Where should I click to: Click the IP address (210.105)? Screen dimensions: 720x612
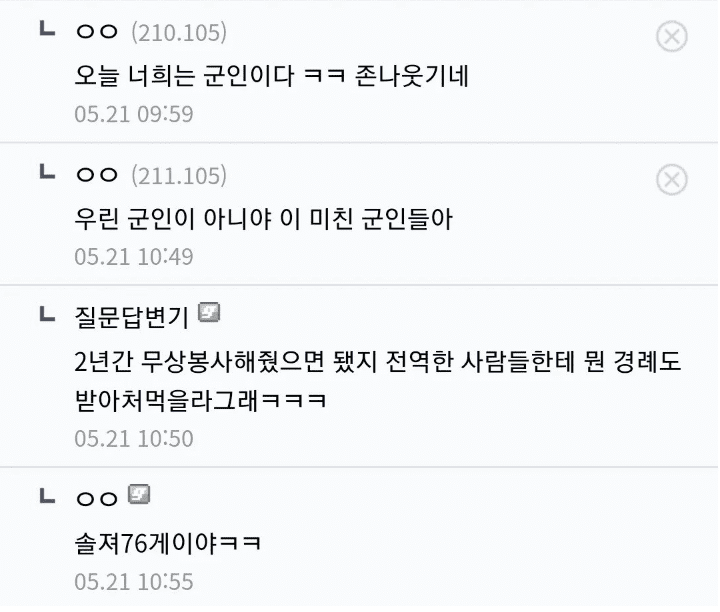179,33
